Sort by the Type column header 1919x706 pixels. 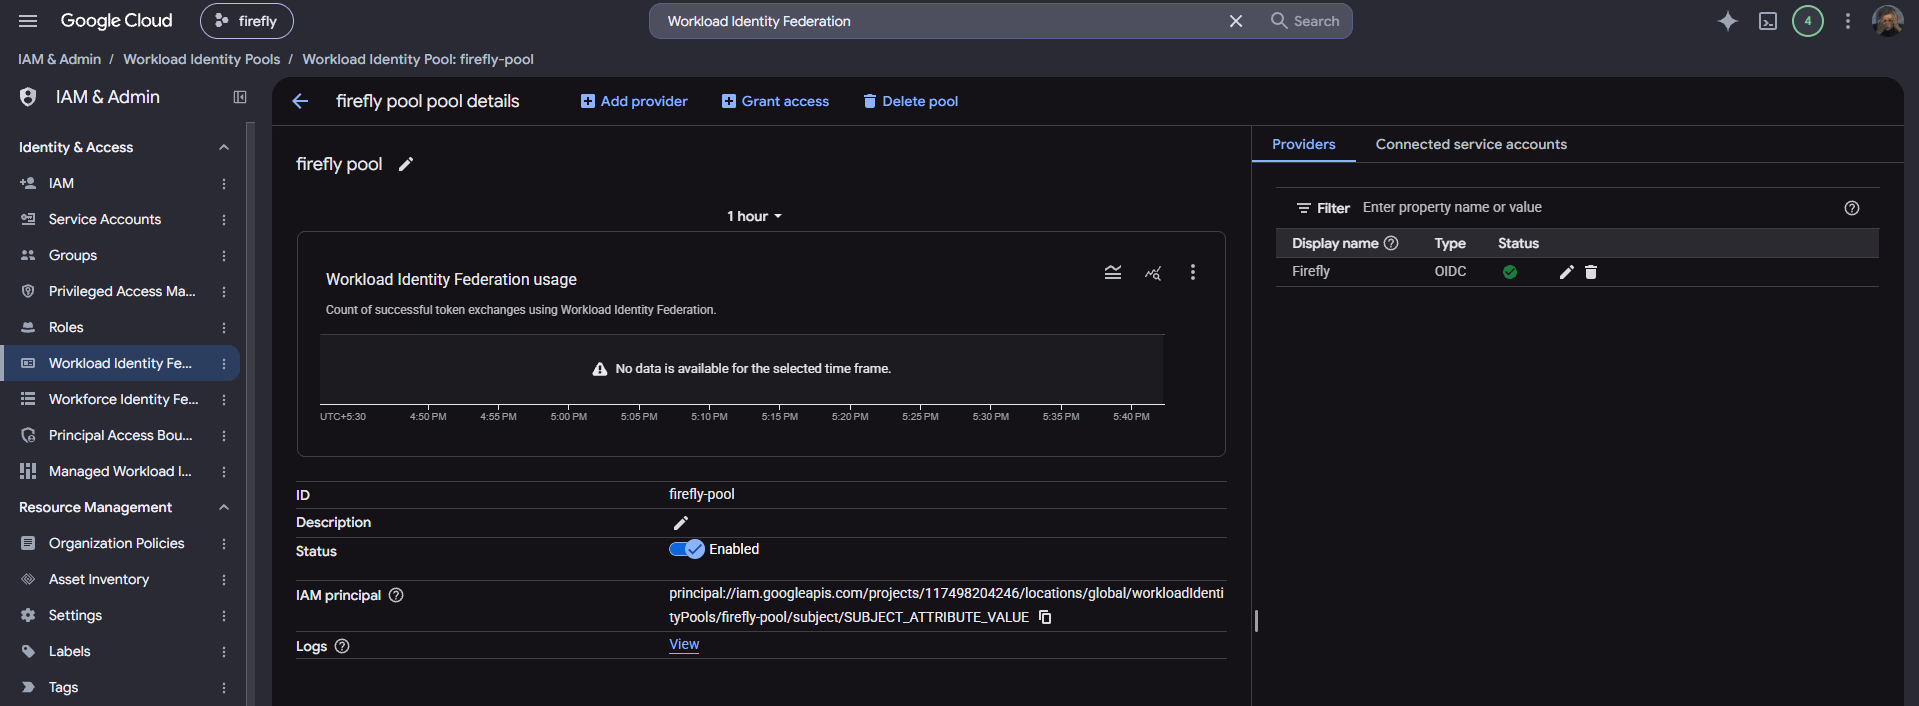coord(1450,243)
